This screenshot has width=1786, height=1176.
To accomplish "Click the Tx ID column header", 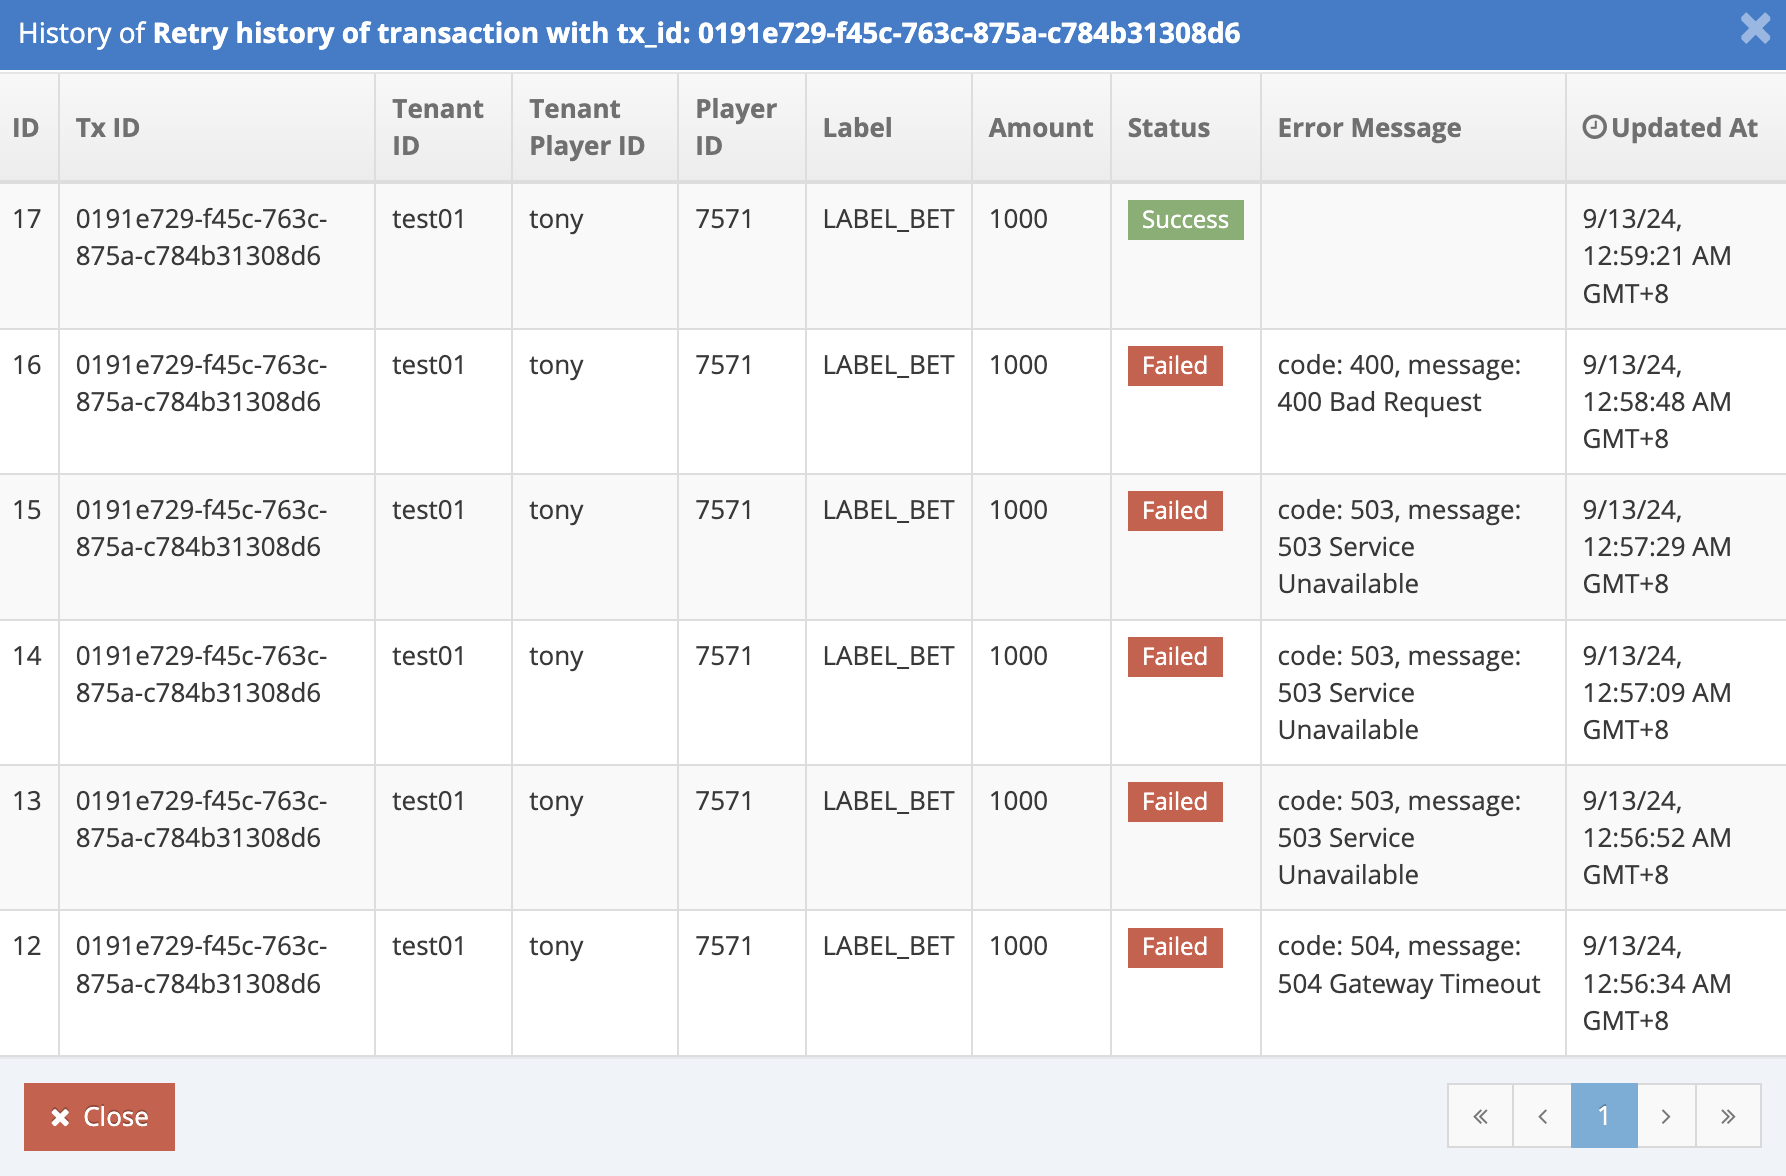I will pyautogui.click(x=108, y=128).
